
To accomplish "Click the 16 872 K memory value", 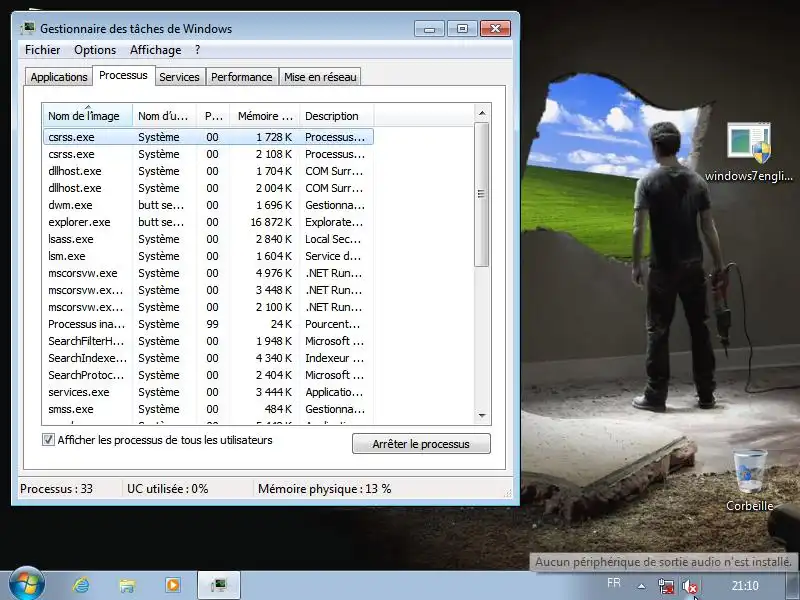I will pos(271,222).
